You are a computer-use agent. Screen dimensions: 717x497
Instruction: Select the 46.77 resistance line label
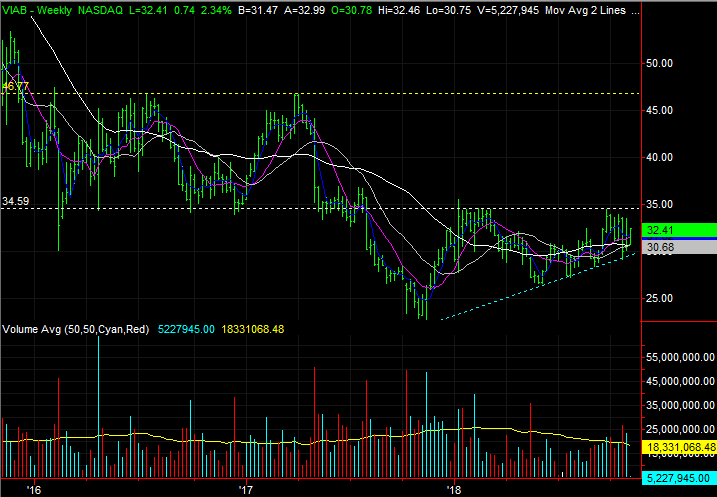[x=16, y=86]
